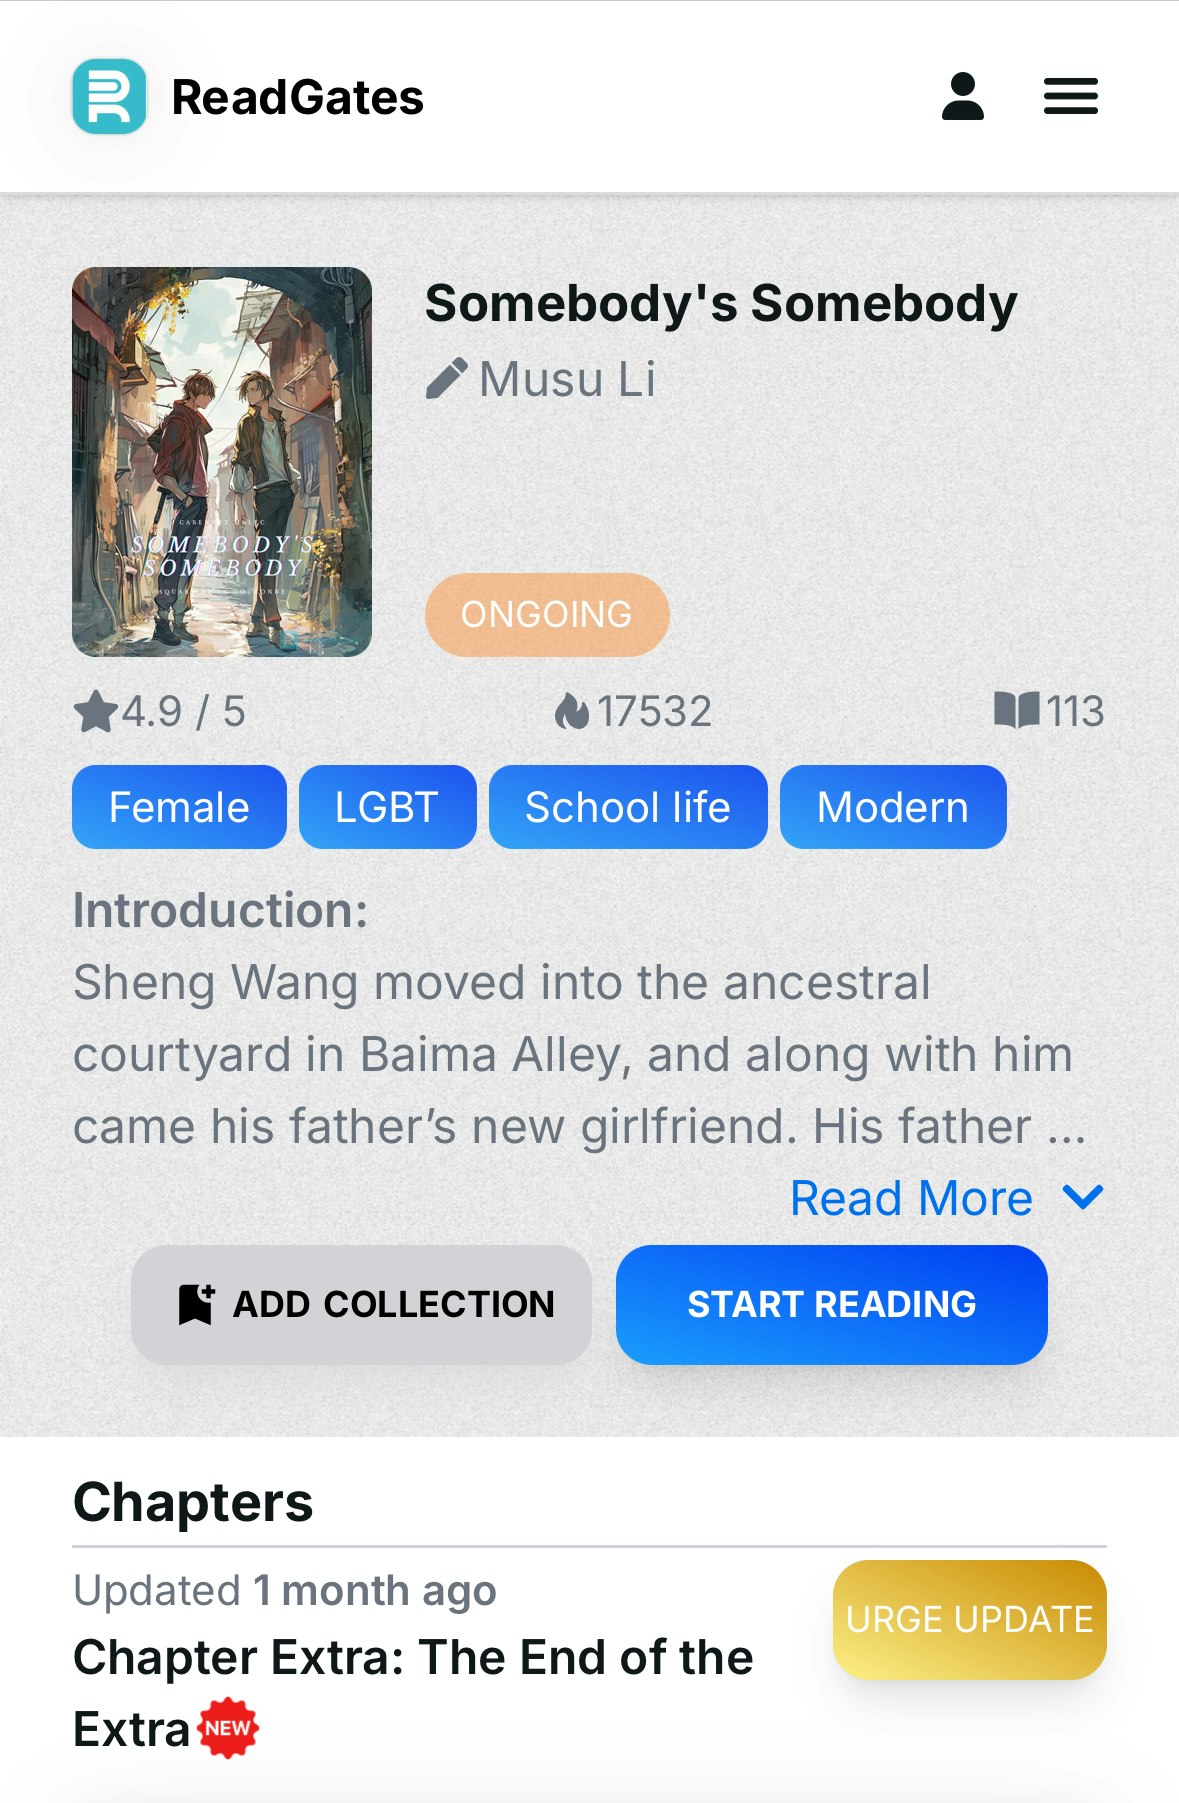This screenshot has width=1179, height=1803.
Task: Tap the red NEW badge
Action: point(228,1728)
